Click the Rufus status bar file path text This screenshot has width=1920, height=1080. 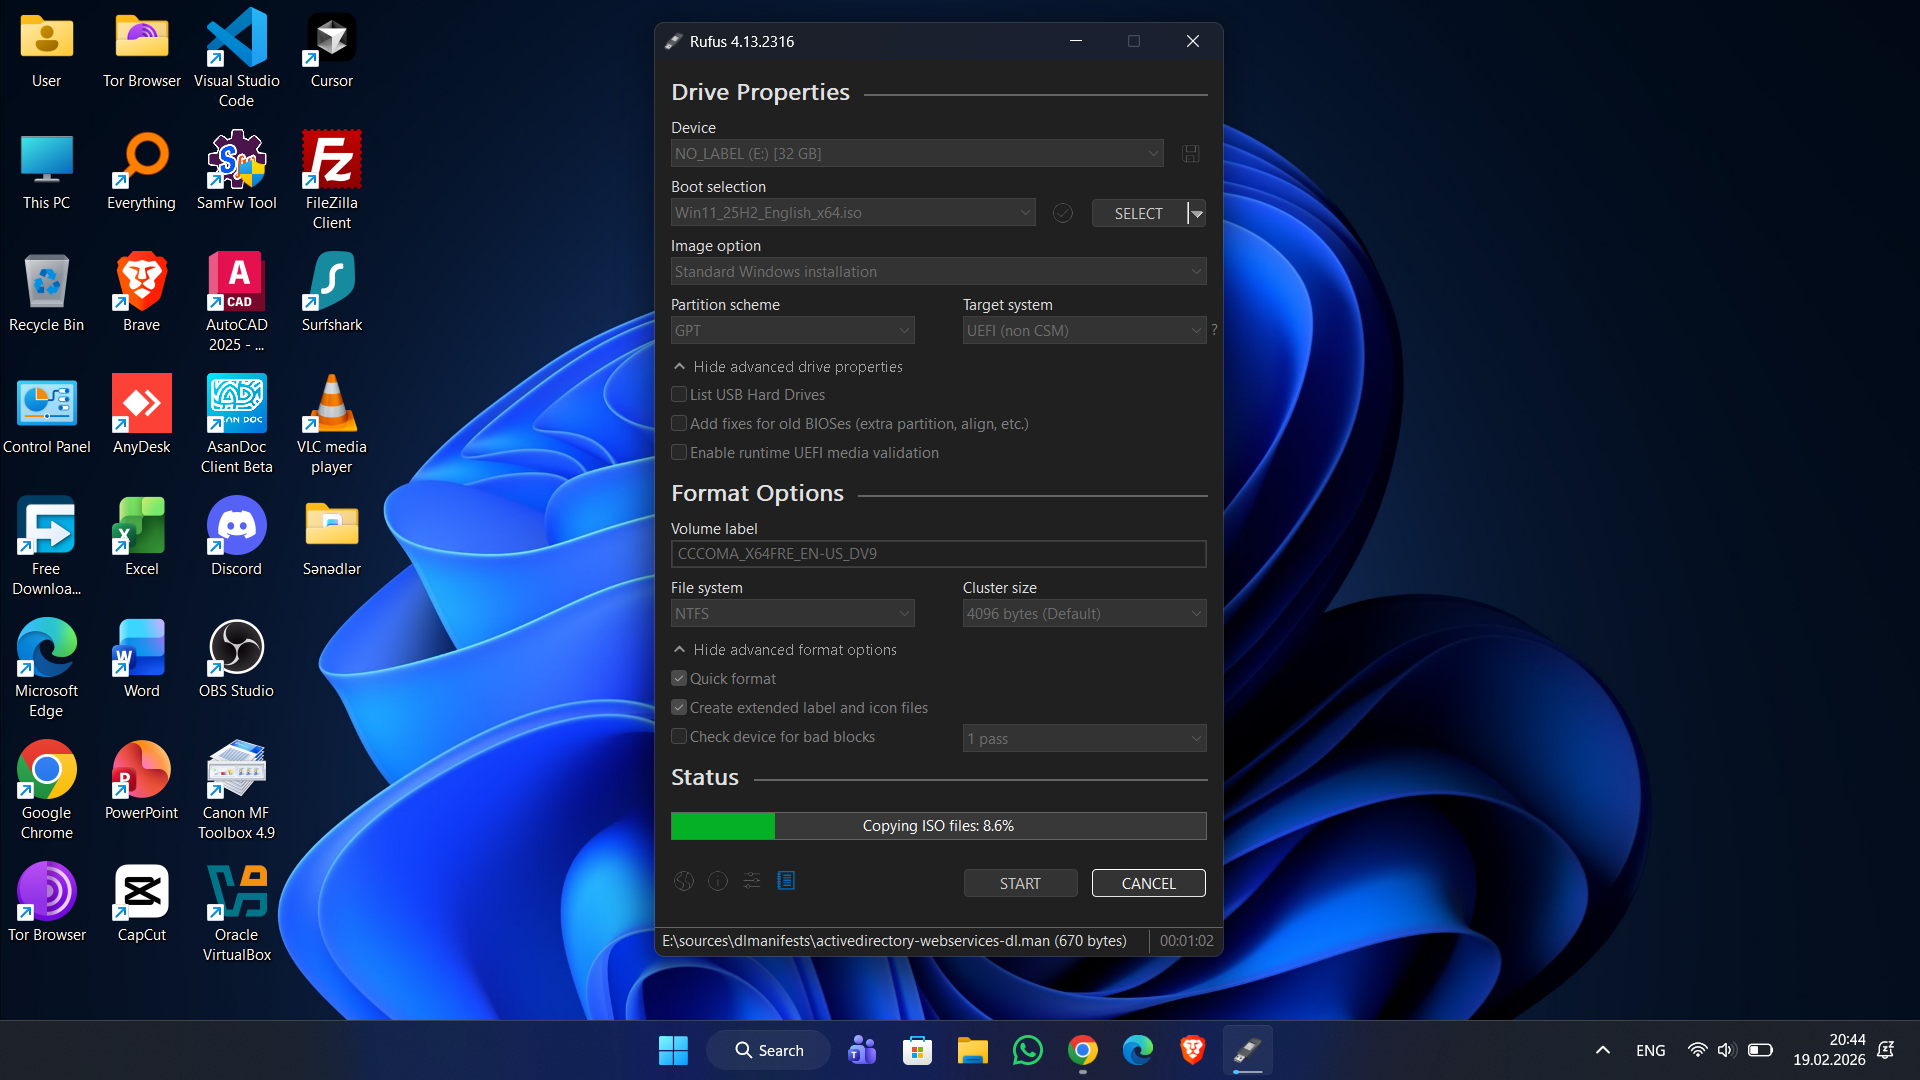(894, 941)
